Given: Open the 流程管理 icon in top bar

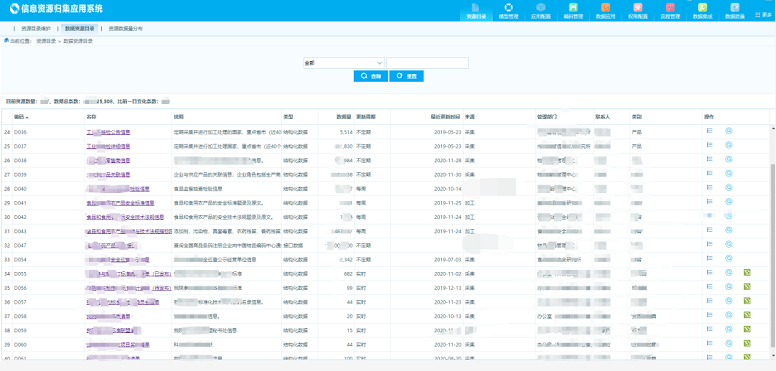Looking at the screenshot, I should click(x=670, y=7).
